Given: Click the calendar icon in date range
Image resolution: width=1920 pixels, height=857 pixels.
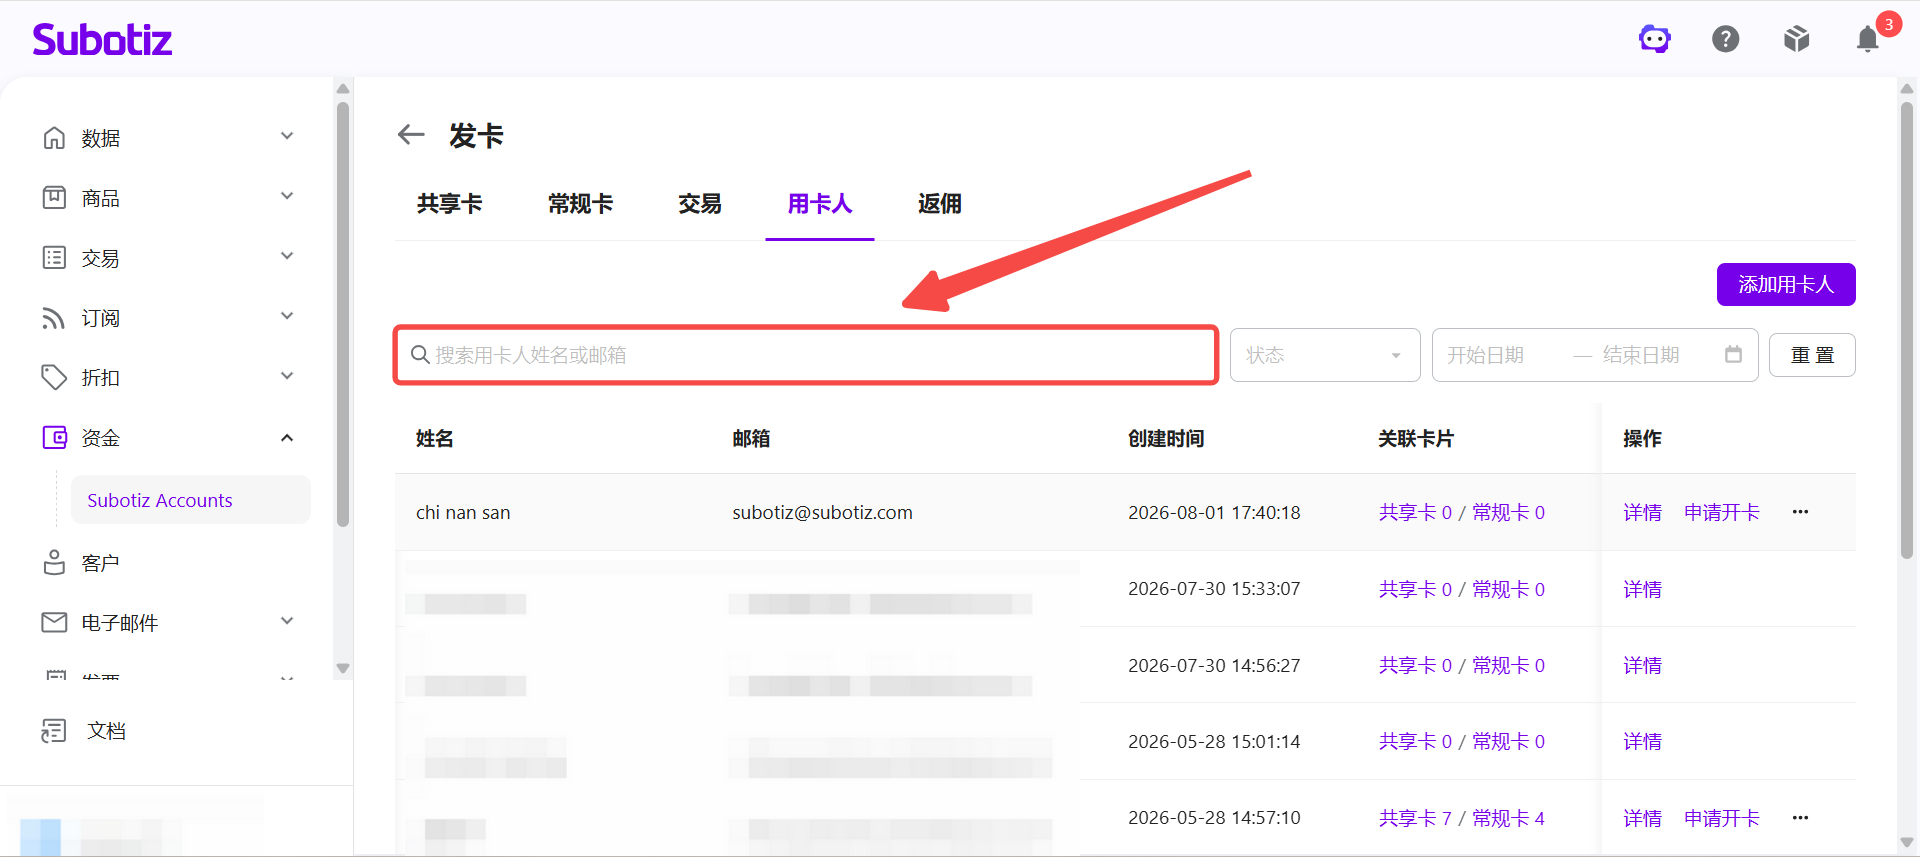Looking at the screenshot, I should [1733, 354].
